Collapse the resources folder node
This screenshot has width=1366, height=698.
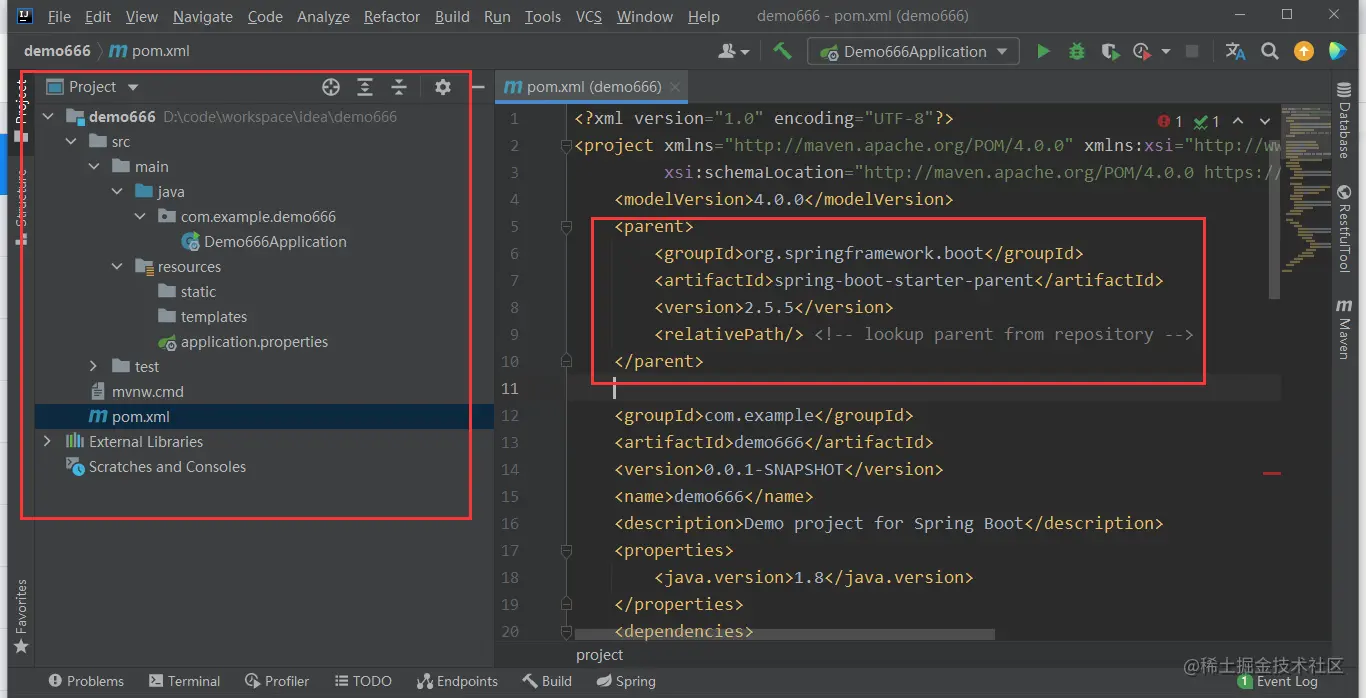[x=117, y=267]
